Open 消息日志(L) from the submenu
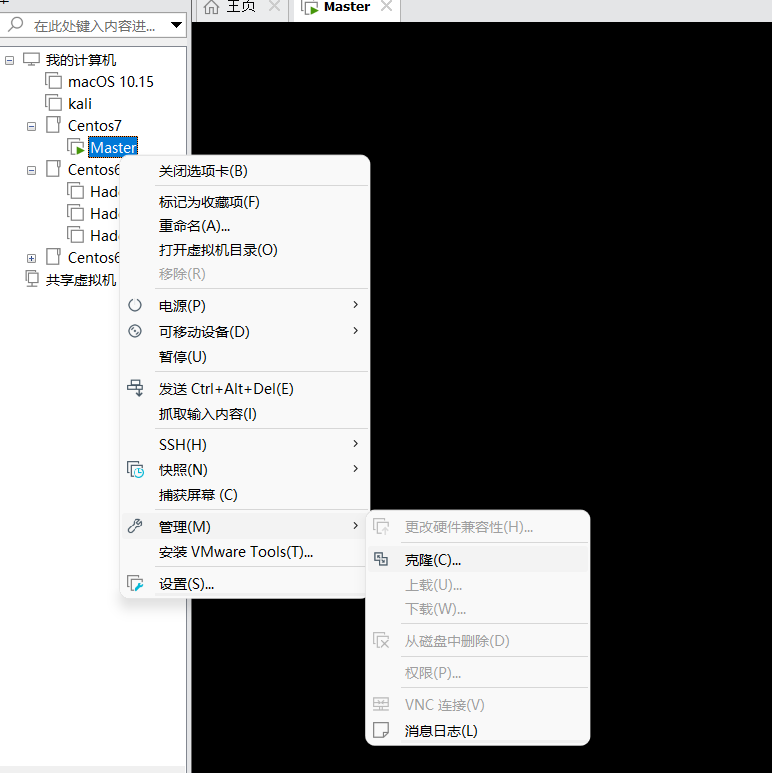Screen dimensions: 772x773 (x=478, y=731)
